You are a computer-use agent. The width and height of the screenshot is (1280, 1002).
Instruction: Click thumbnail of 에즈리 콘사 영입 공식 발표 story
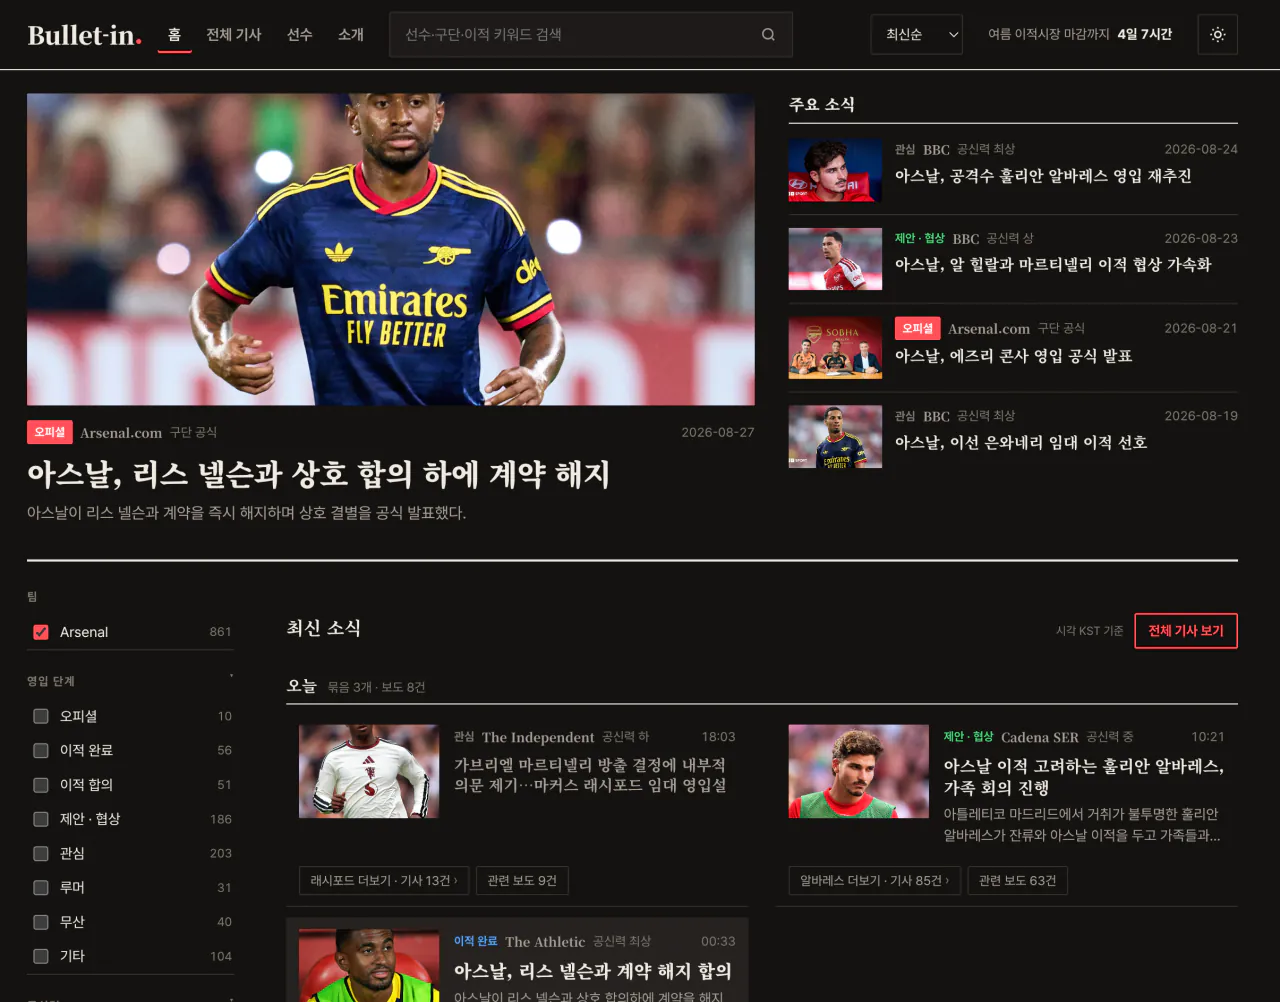835,348
